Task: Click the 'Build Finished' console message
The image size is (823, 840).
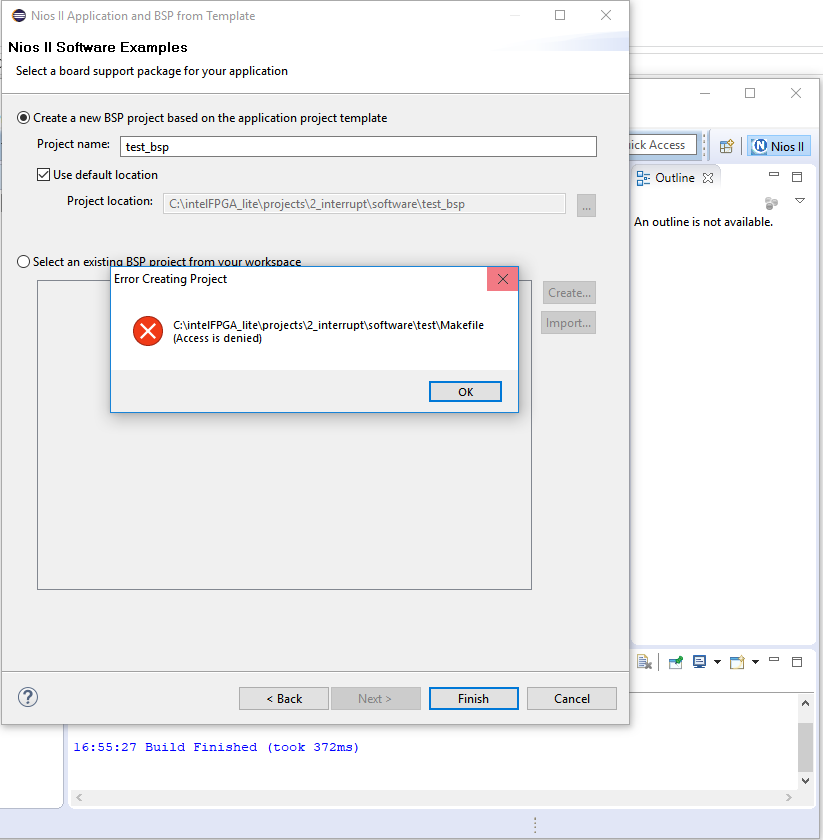Action: pos(216,747)
